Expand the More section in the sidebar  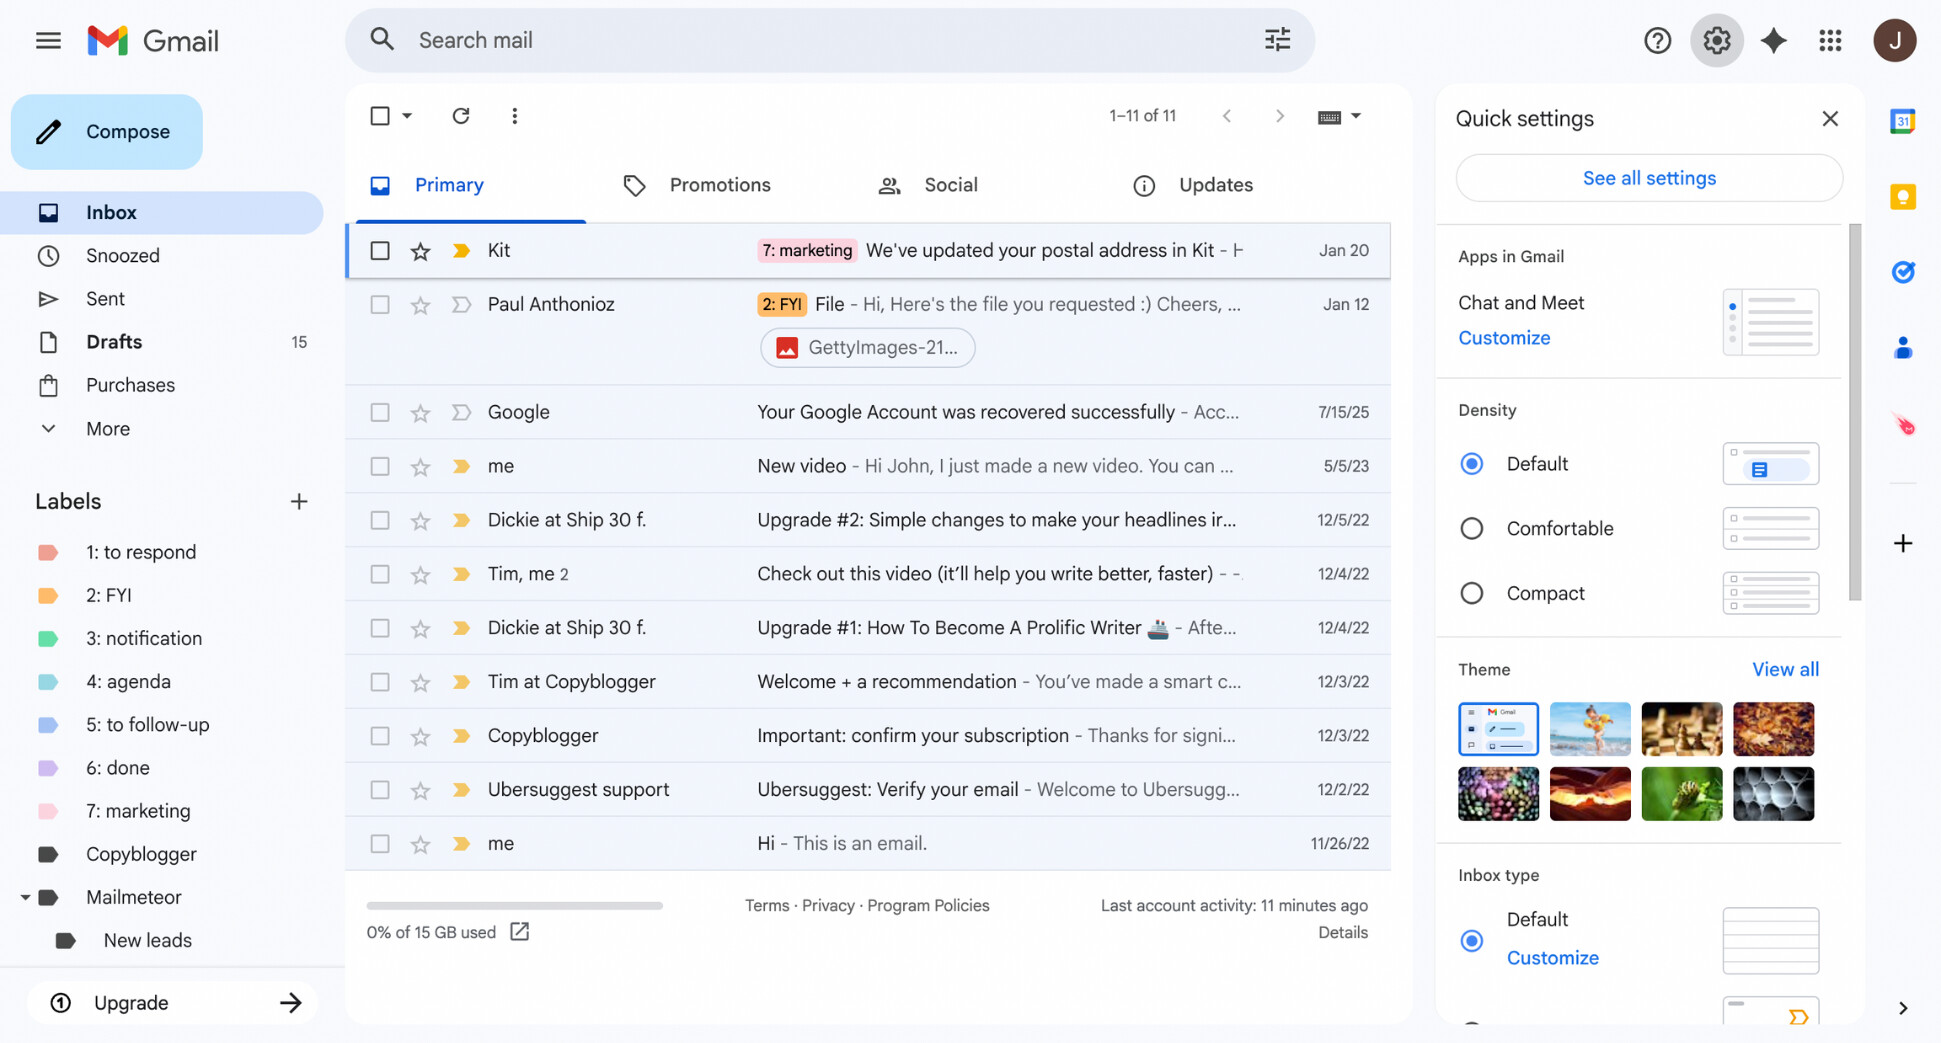pyautogui.click(x=48, y=428)
